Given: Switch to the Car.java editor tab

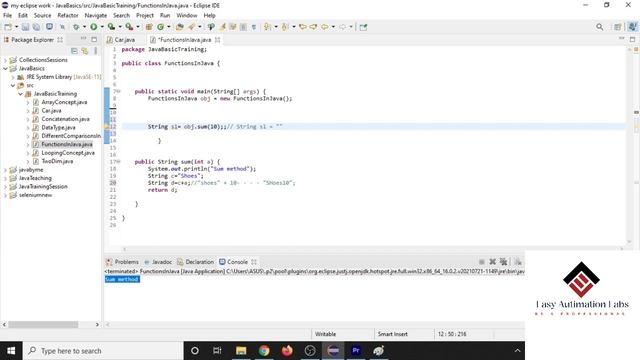Looking at the screenshot, I should click(x=124, y=40).
